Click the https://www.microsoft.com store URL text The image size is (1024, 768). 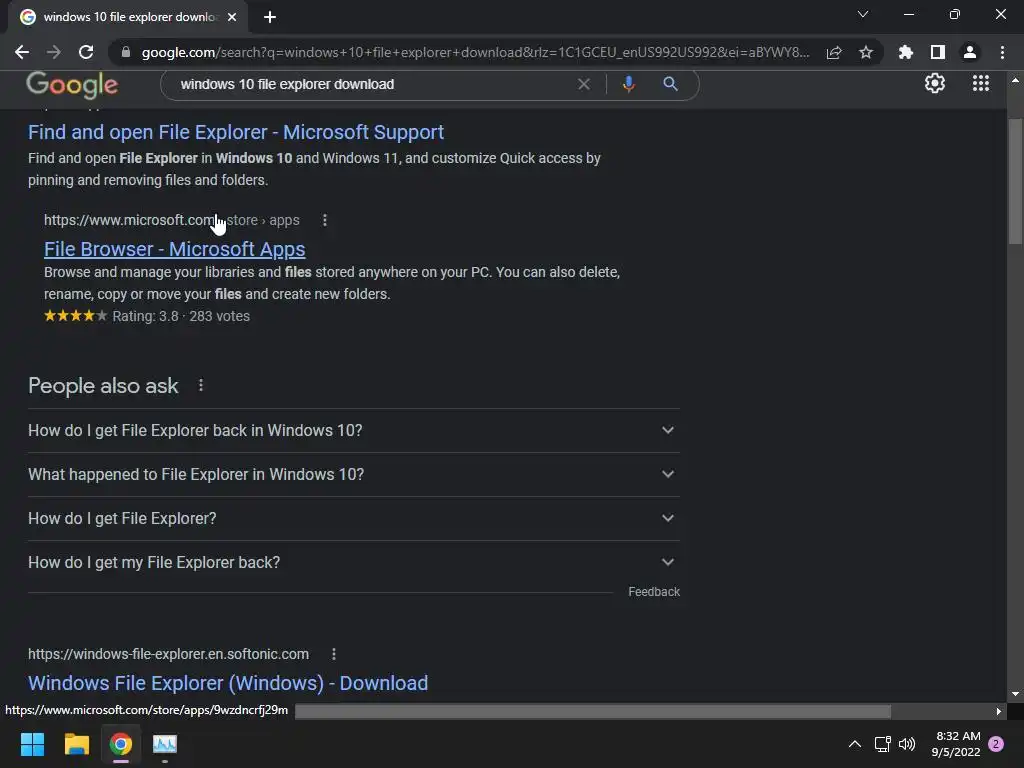coord(172,220)
